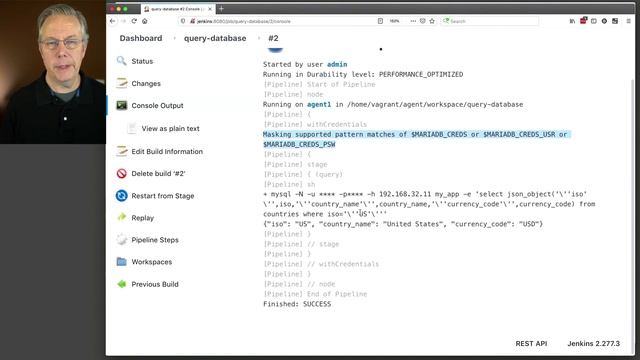Close the query-database #2 Console tab

tap(210, 9)
